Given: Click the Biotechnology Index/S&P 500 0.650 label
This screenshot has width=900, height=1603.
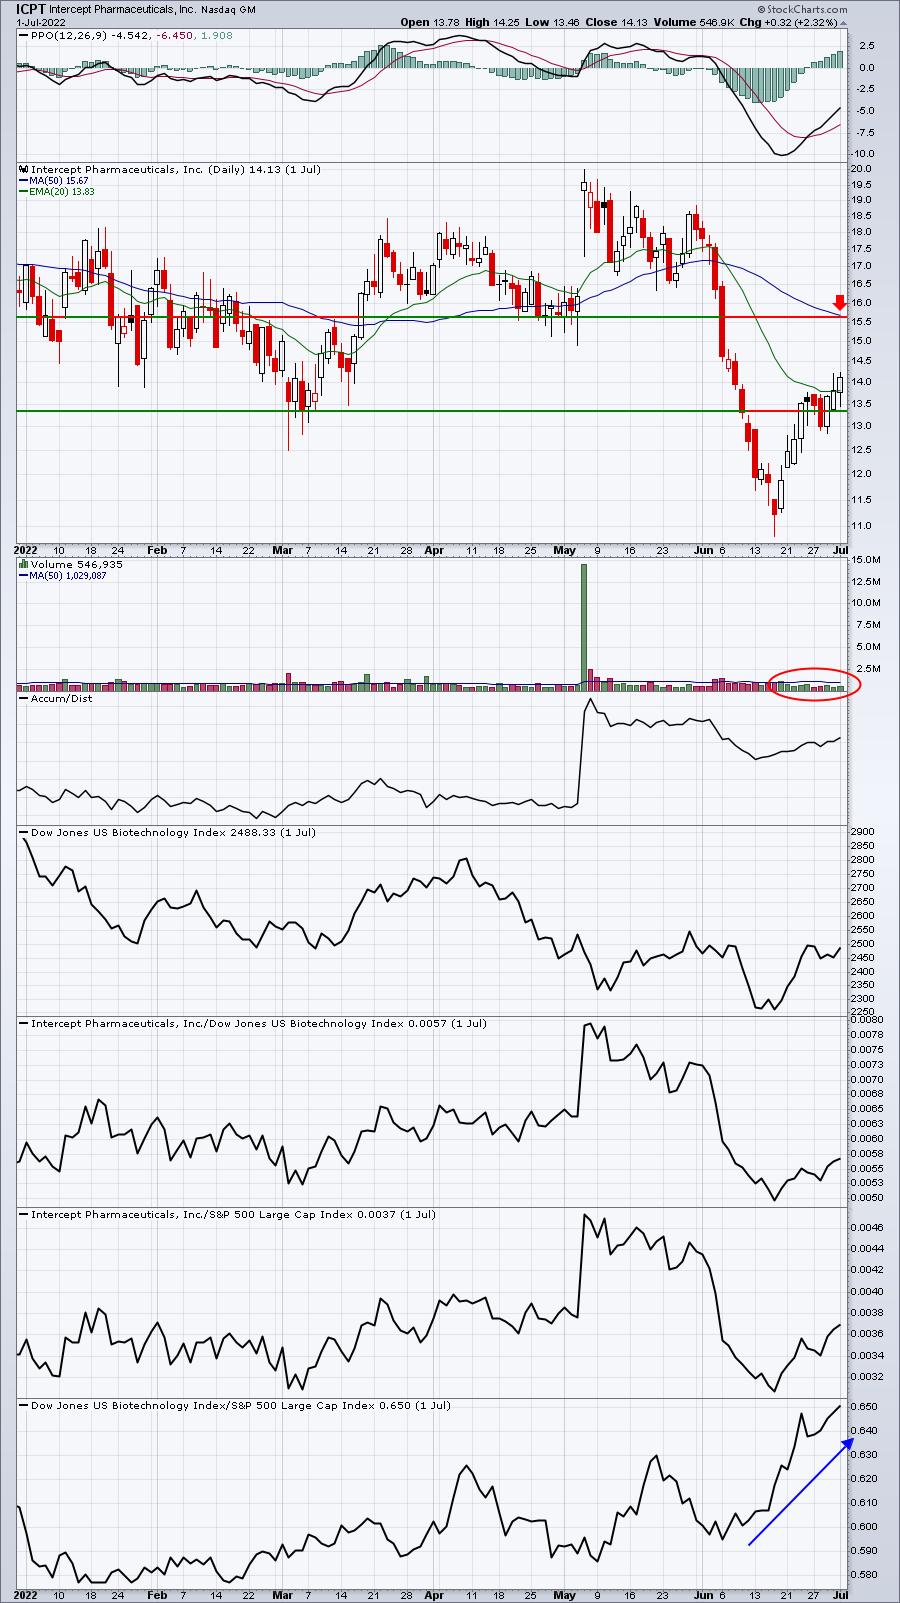Looking at the screenshot, I should 240,1405.
